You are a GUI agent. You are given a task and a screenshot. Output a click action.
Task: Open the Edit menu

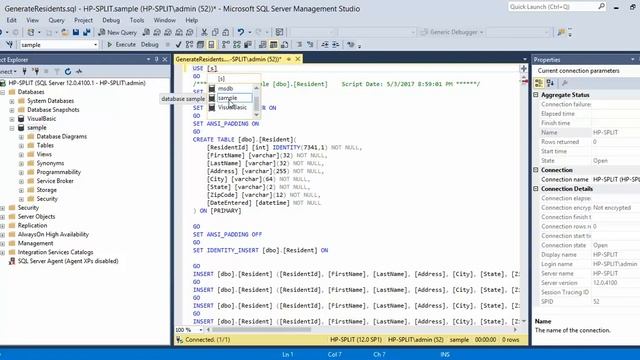coord(11,20)
